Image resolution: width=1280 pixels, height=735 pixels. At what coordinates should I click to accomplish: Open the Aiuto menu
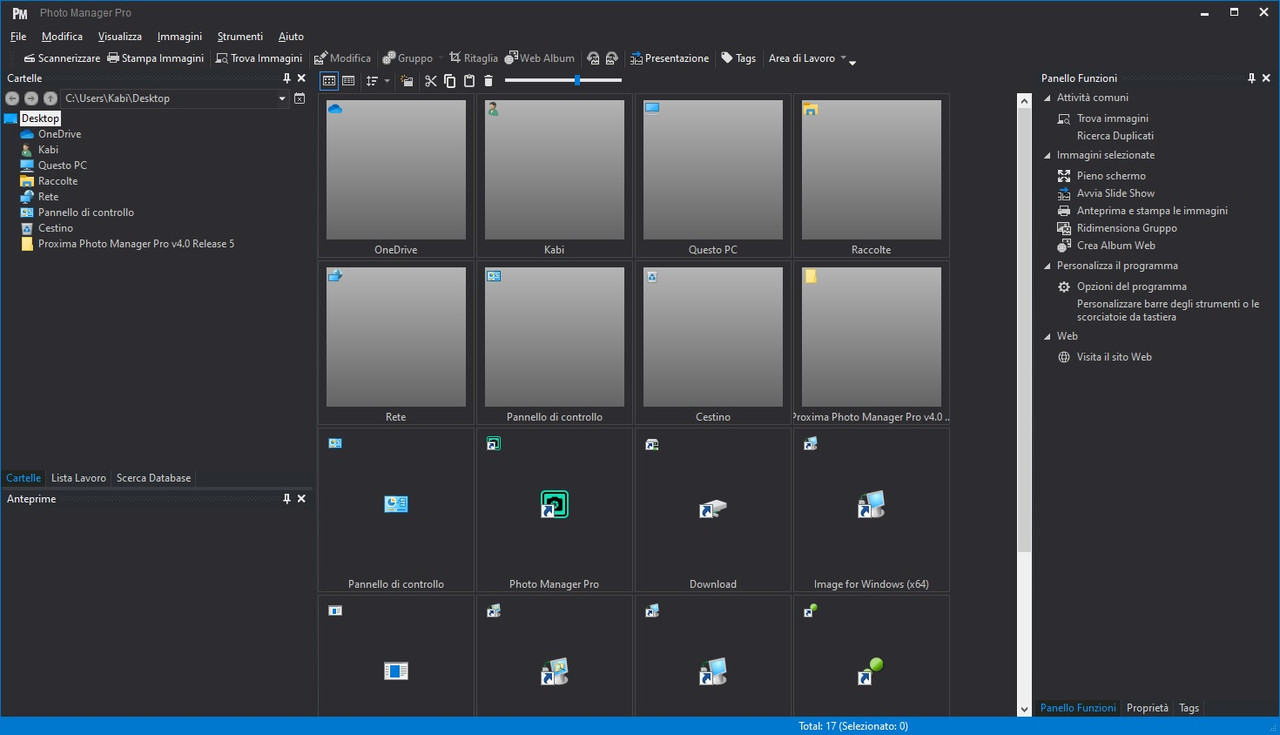pos(291,37)
